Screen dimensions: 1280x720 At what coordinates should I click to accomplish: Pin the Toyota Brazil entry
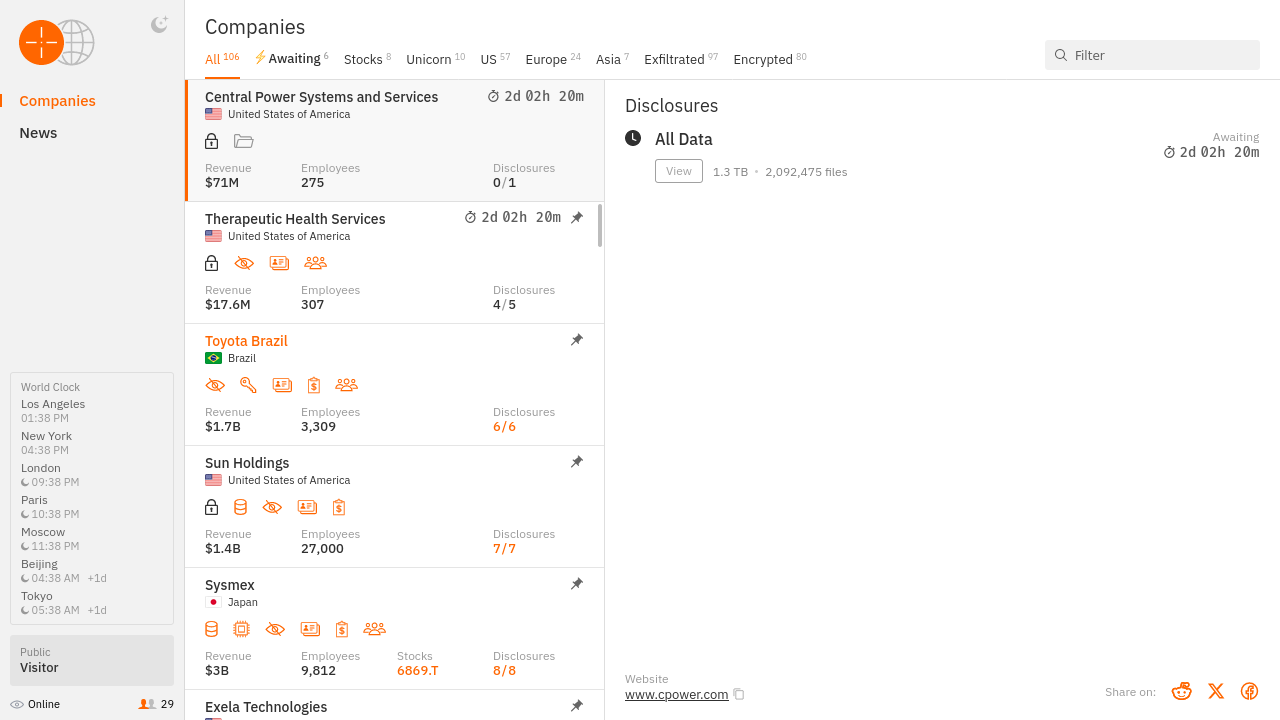coord(577,340)
